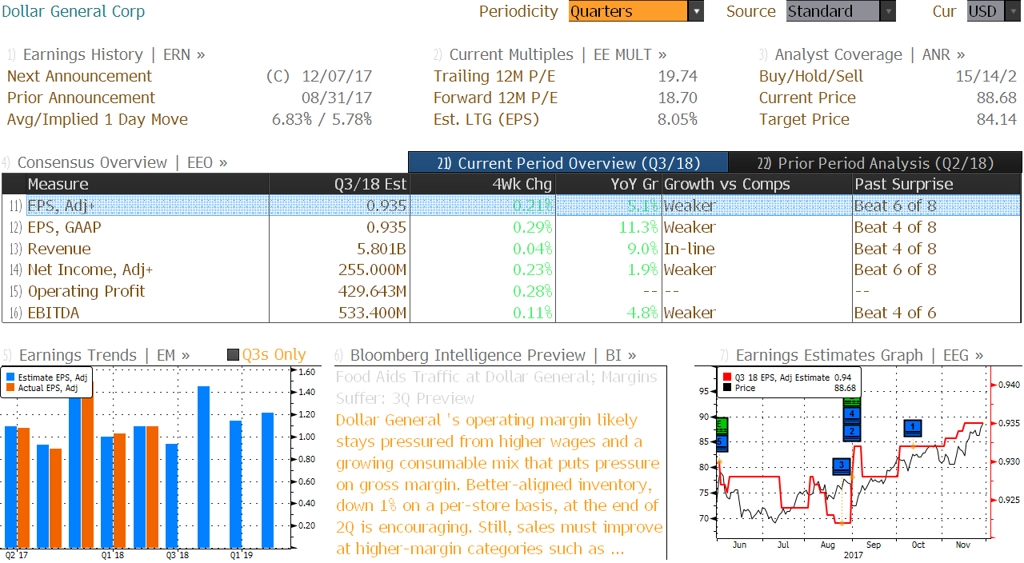Open the Periodicity dropdown arrow
The width and height of the screenshot is (1024, 563).
[696, 11]
